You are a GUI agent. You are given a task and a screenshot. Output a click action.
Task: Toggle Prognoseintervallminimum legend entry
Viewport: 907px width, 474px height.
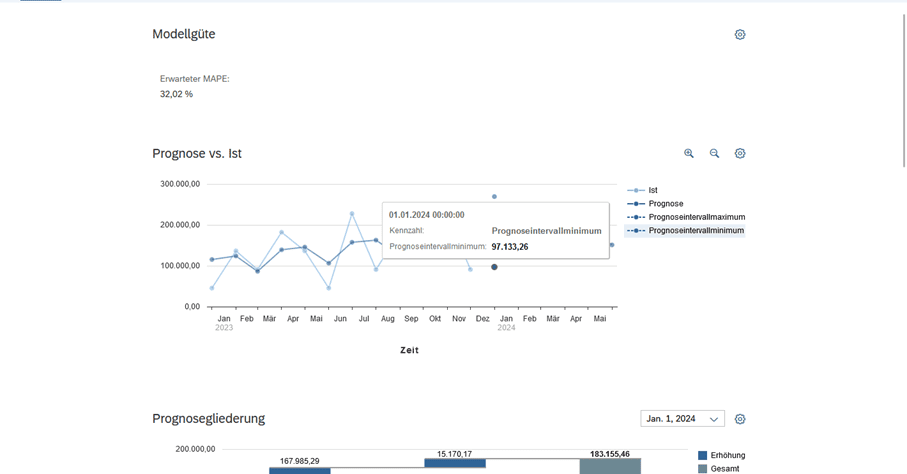[x=696, y=231]
